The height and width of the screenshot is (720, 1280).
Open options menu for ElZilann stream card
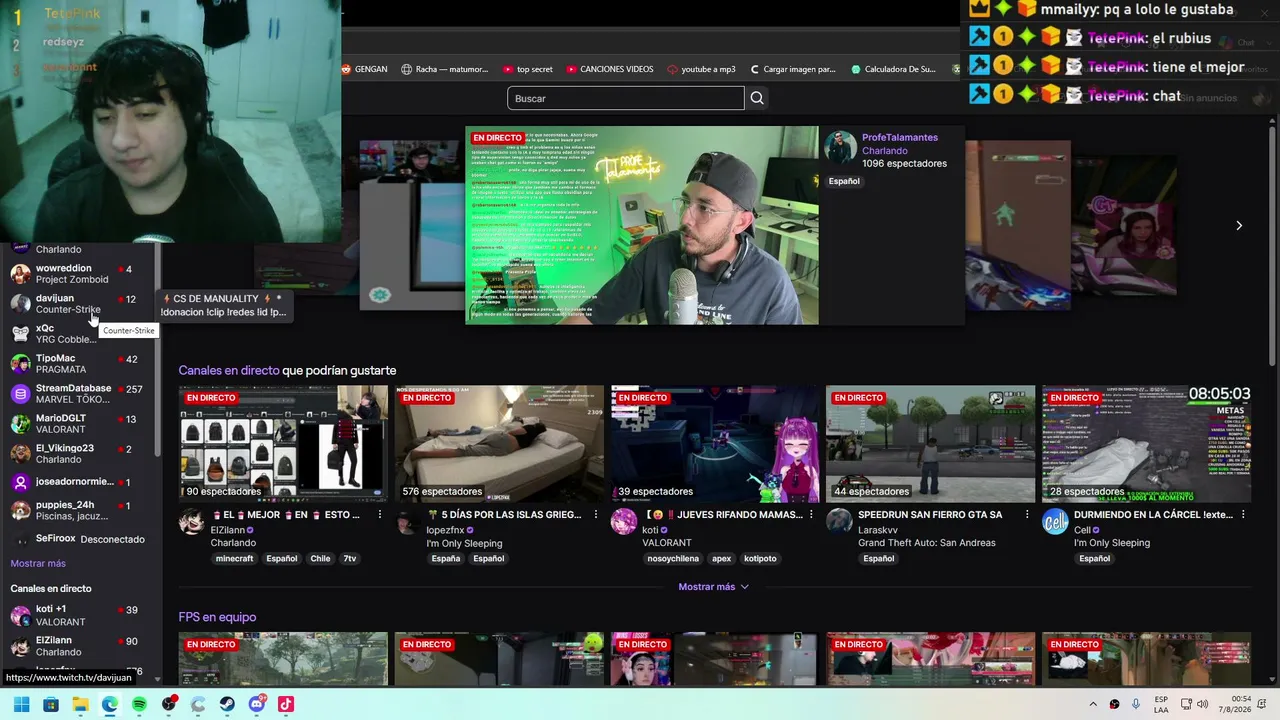379,515
